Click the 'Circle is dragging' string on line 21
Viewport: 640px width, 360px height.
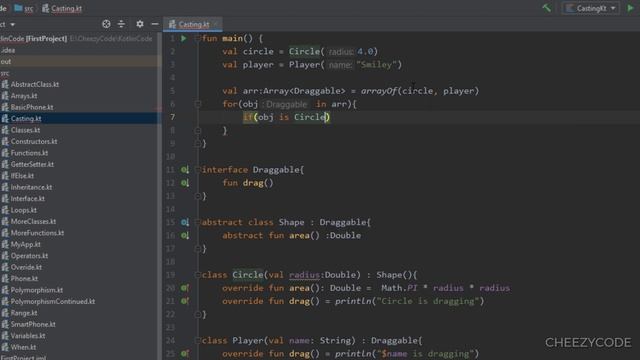[427, 301]
